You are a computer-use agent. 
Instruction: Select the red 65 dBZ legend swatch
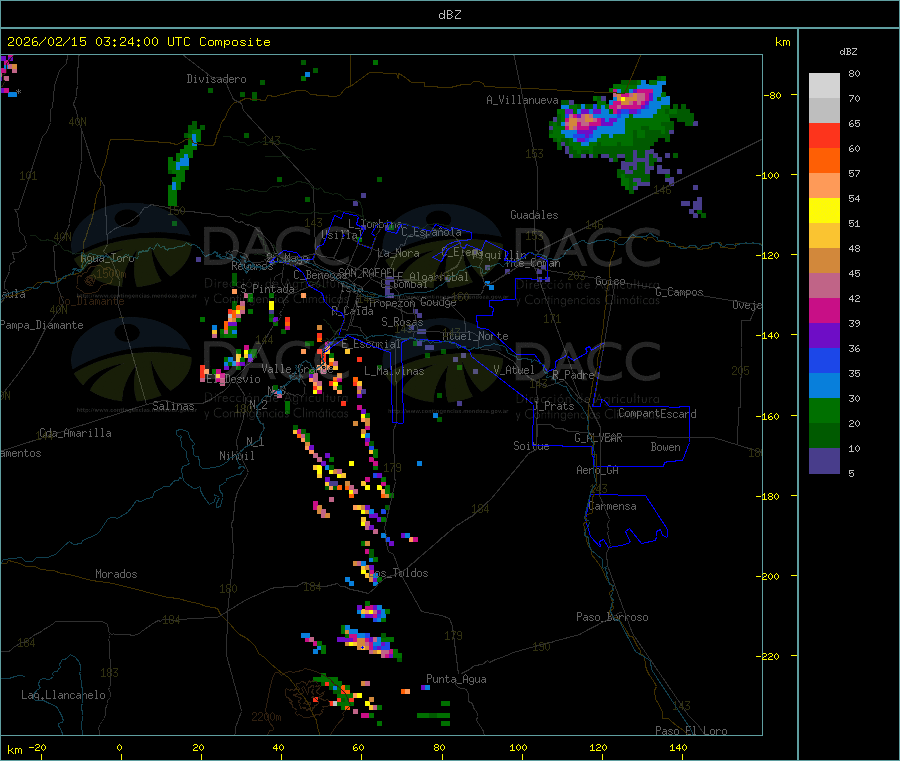[x=824, y=135]
